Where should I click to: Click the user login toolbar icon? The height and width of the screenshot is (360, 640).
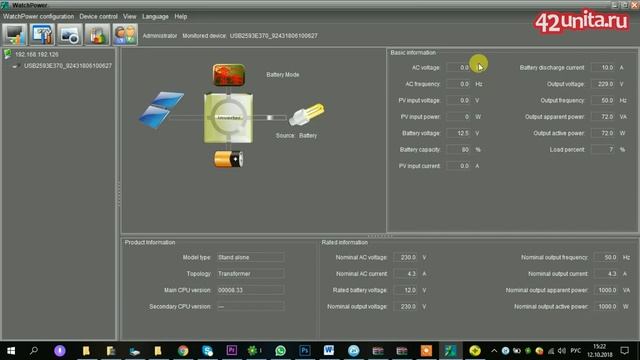tap(125, 34)
